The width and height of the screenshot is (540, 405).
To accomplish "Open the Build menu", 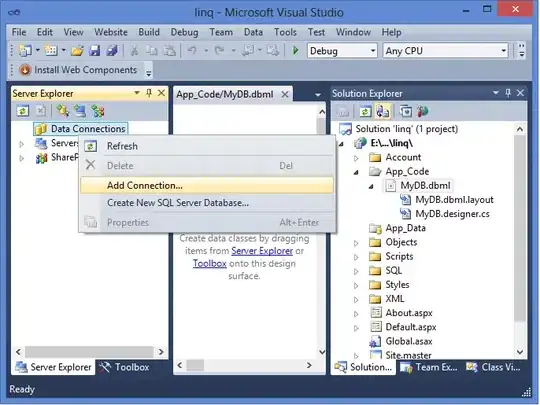I will click(x=149, y=32).
